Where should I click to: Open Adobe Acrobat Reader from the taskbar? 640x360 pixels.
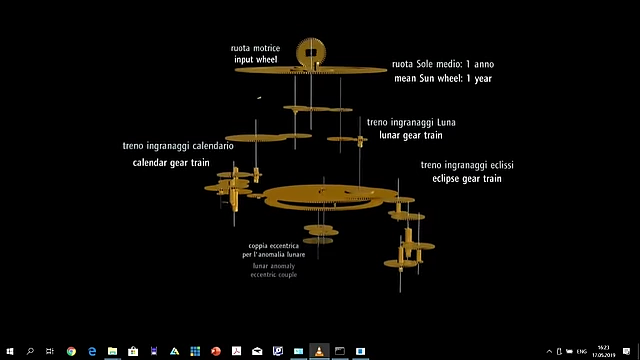[x=236, y=351]
